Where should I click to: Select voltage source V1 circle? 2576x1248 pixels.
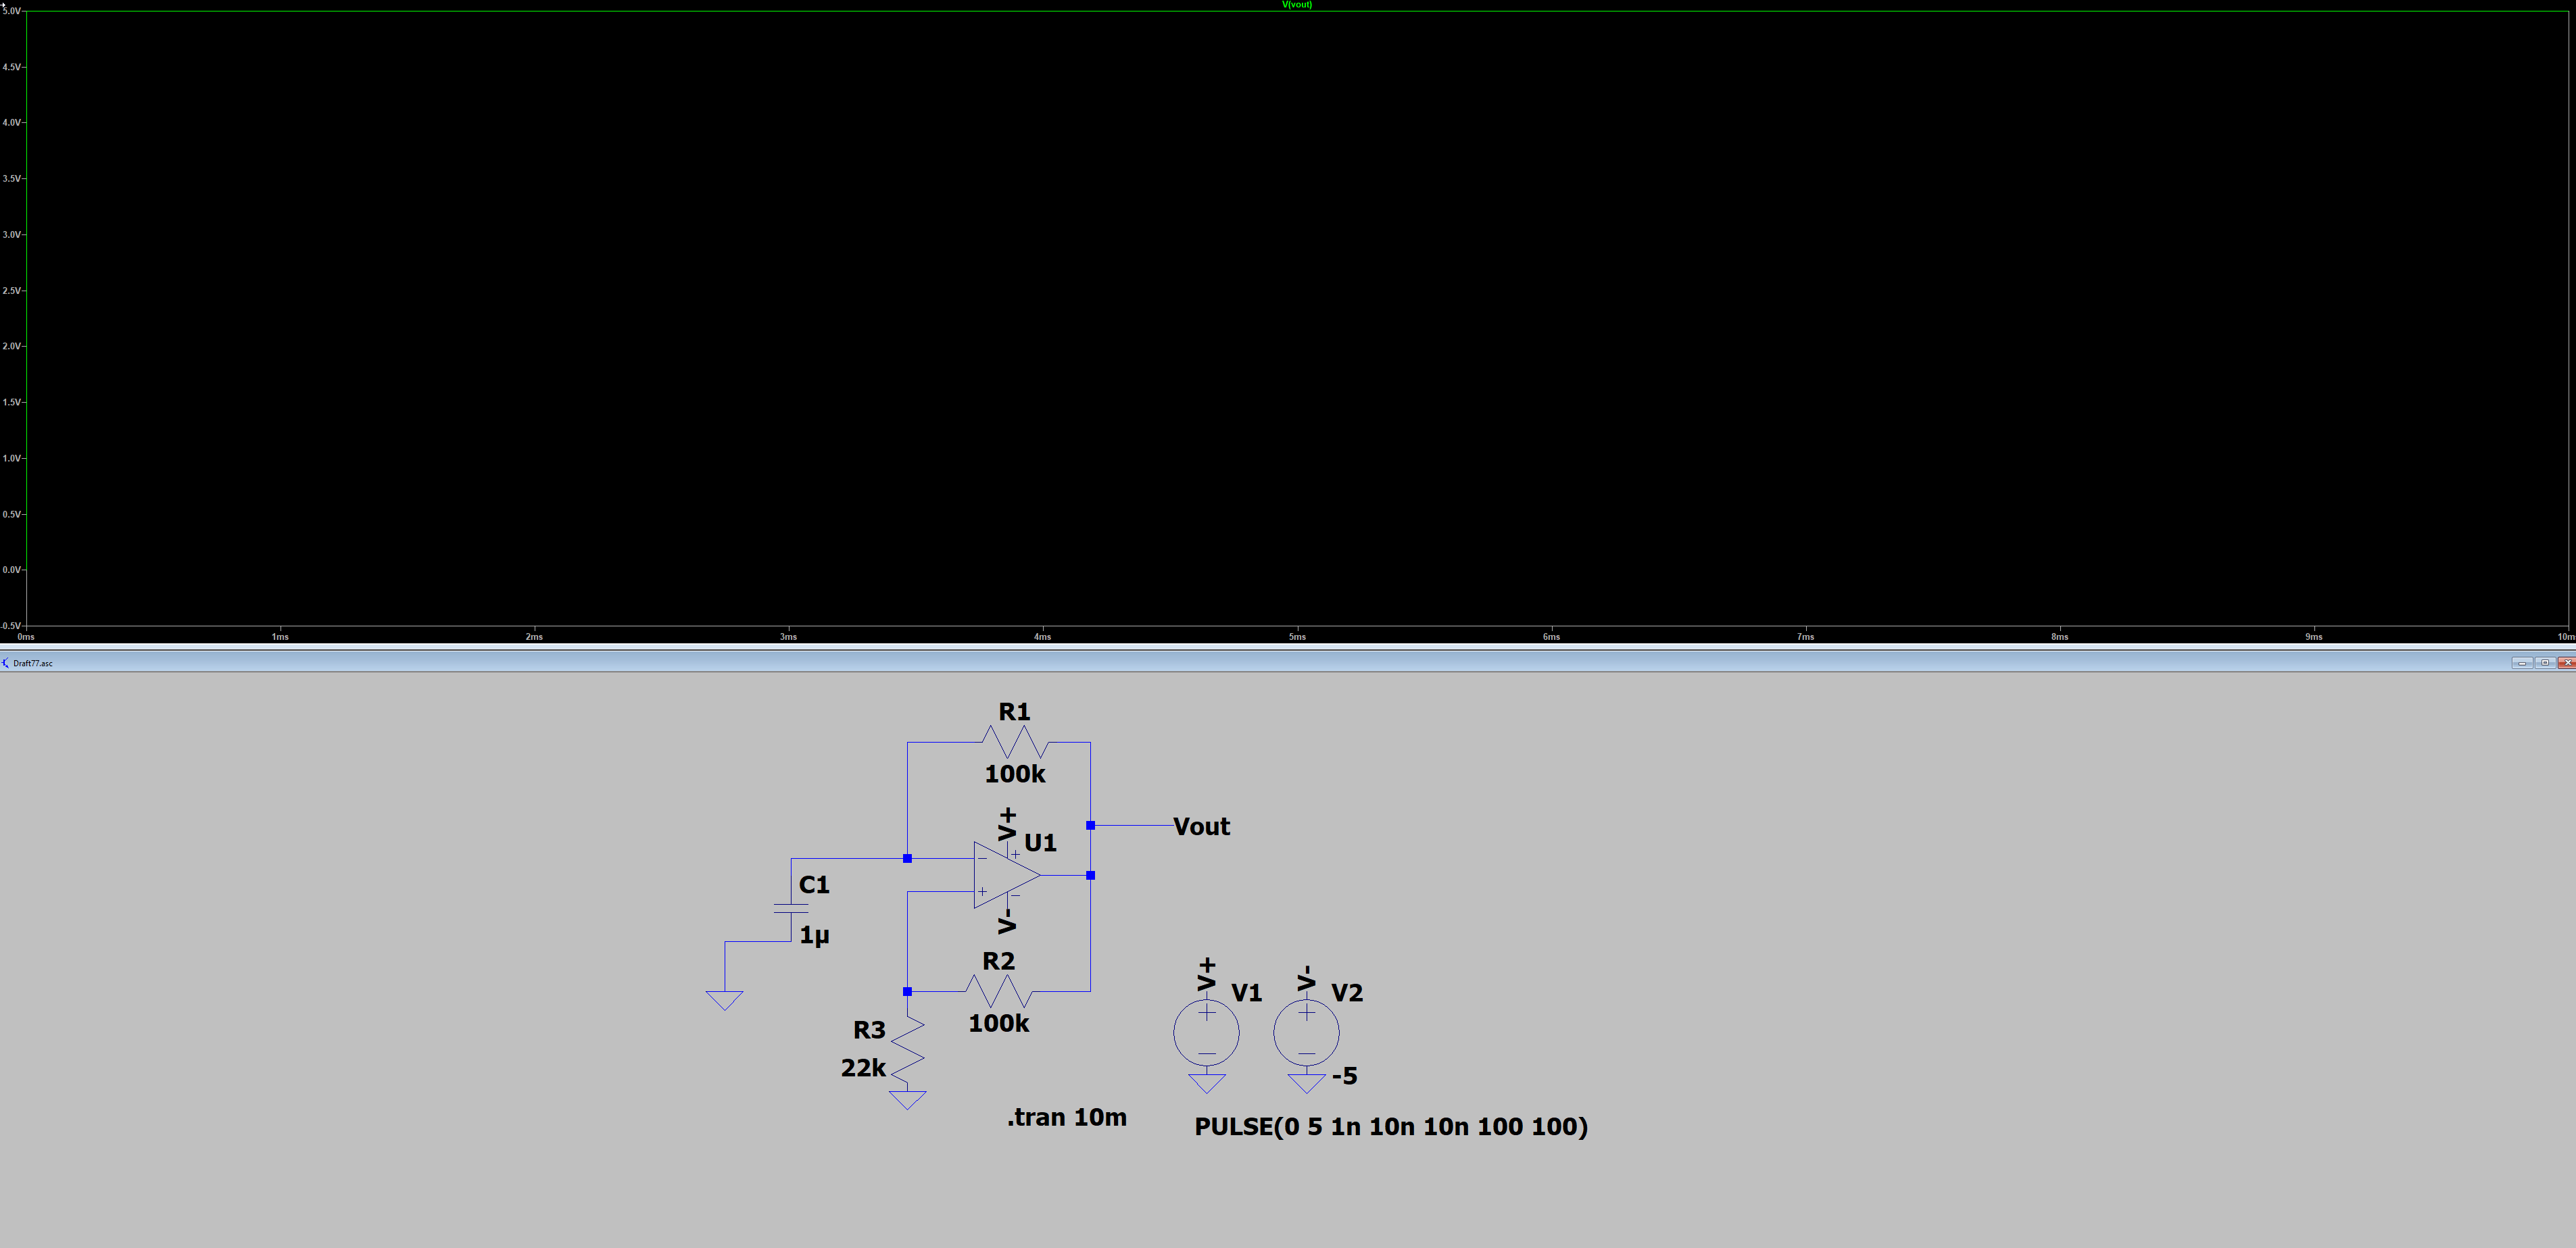point(1206,1033)
